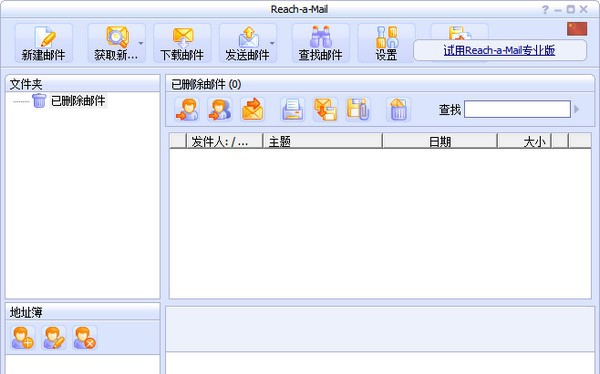Click the arrow button right of the search field
The height and width of the screenshot is (374, 600).
[x=577, y=109]
